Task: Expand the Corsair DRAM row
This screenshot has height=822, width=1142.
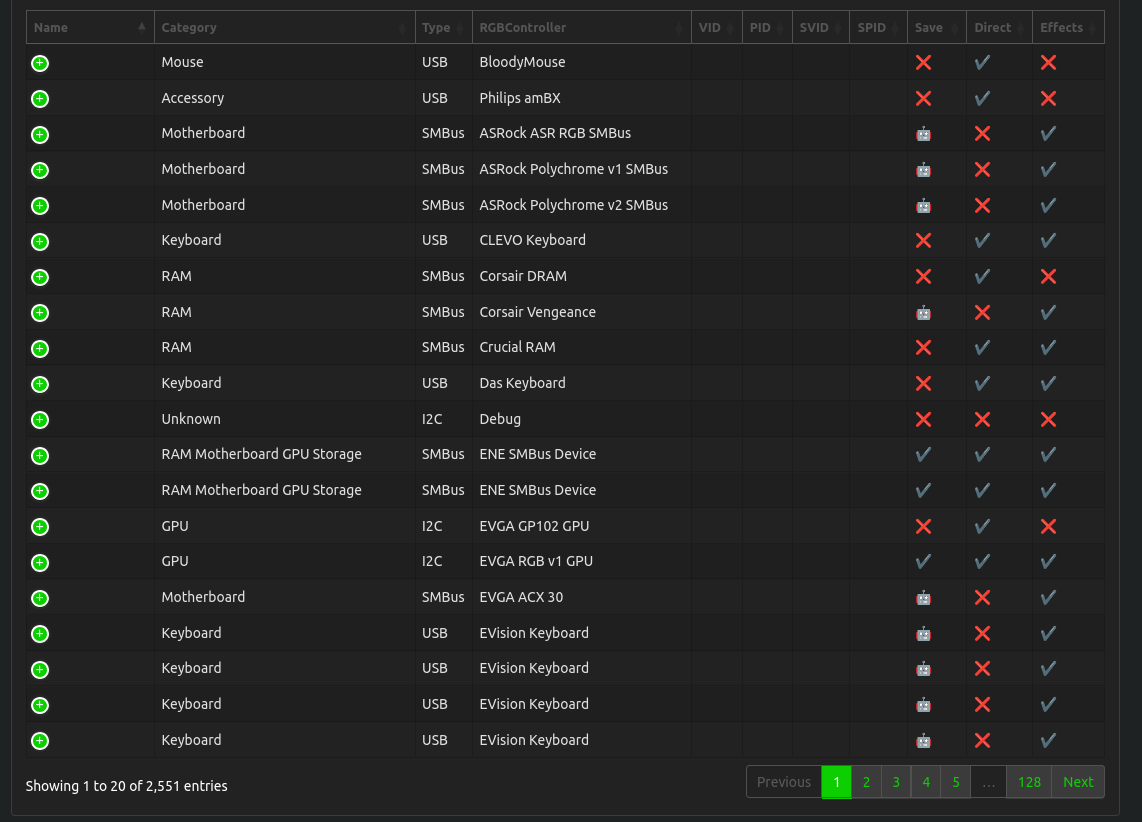Action: [x=40, y=277]
